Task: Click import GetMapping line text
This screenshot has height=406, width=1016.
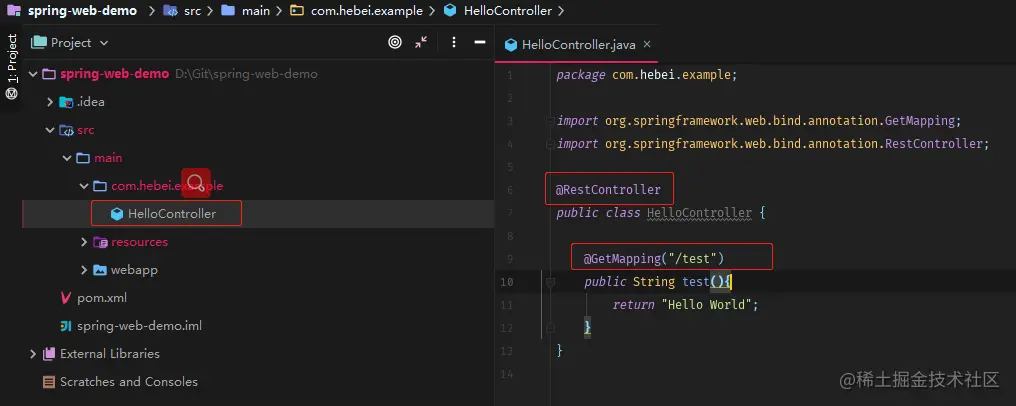Action: 759,120
